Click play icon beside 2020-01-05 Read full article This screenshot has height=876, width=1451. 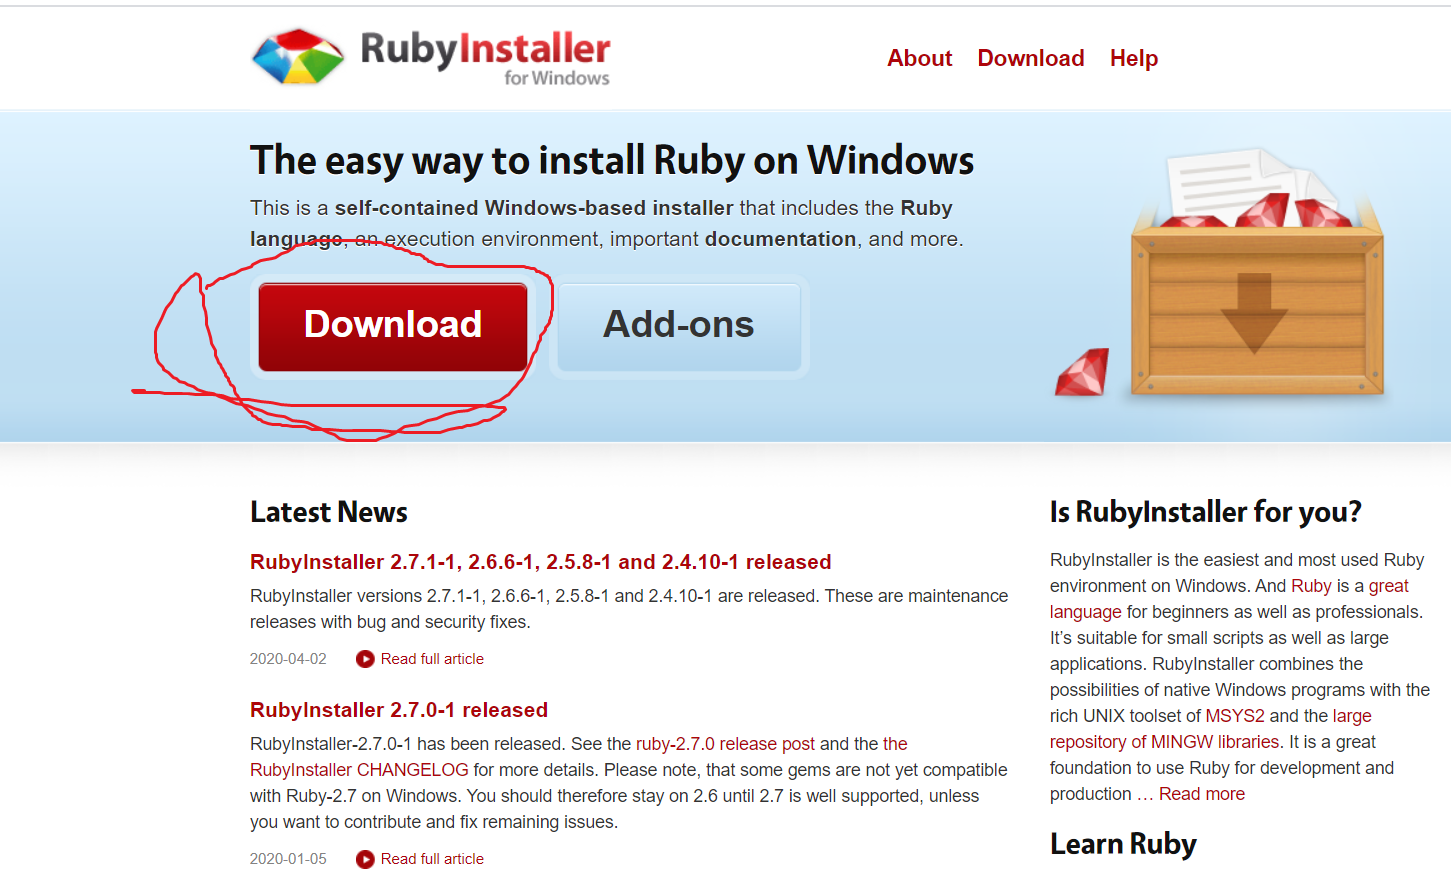pos(365,859)
